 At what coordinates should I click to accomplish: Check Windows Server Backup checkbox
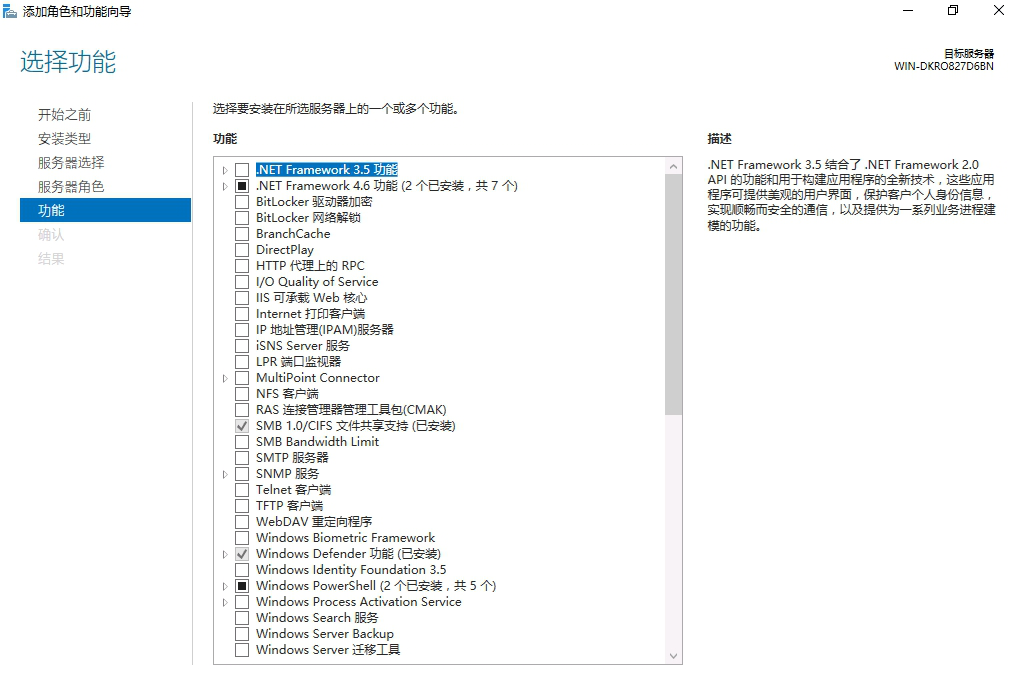[x=242, y=634]
